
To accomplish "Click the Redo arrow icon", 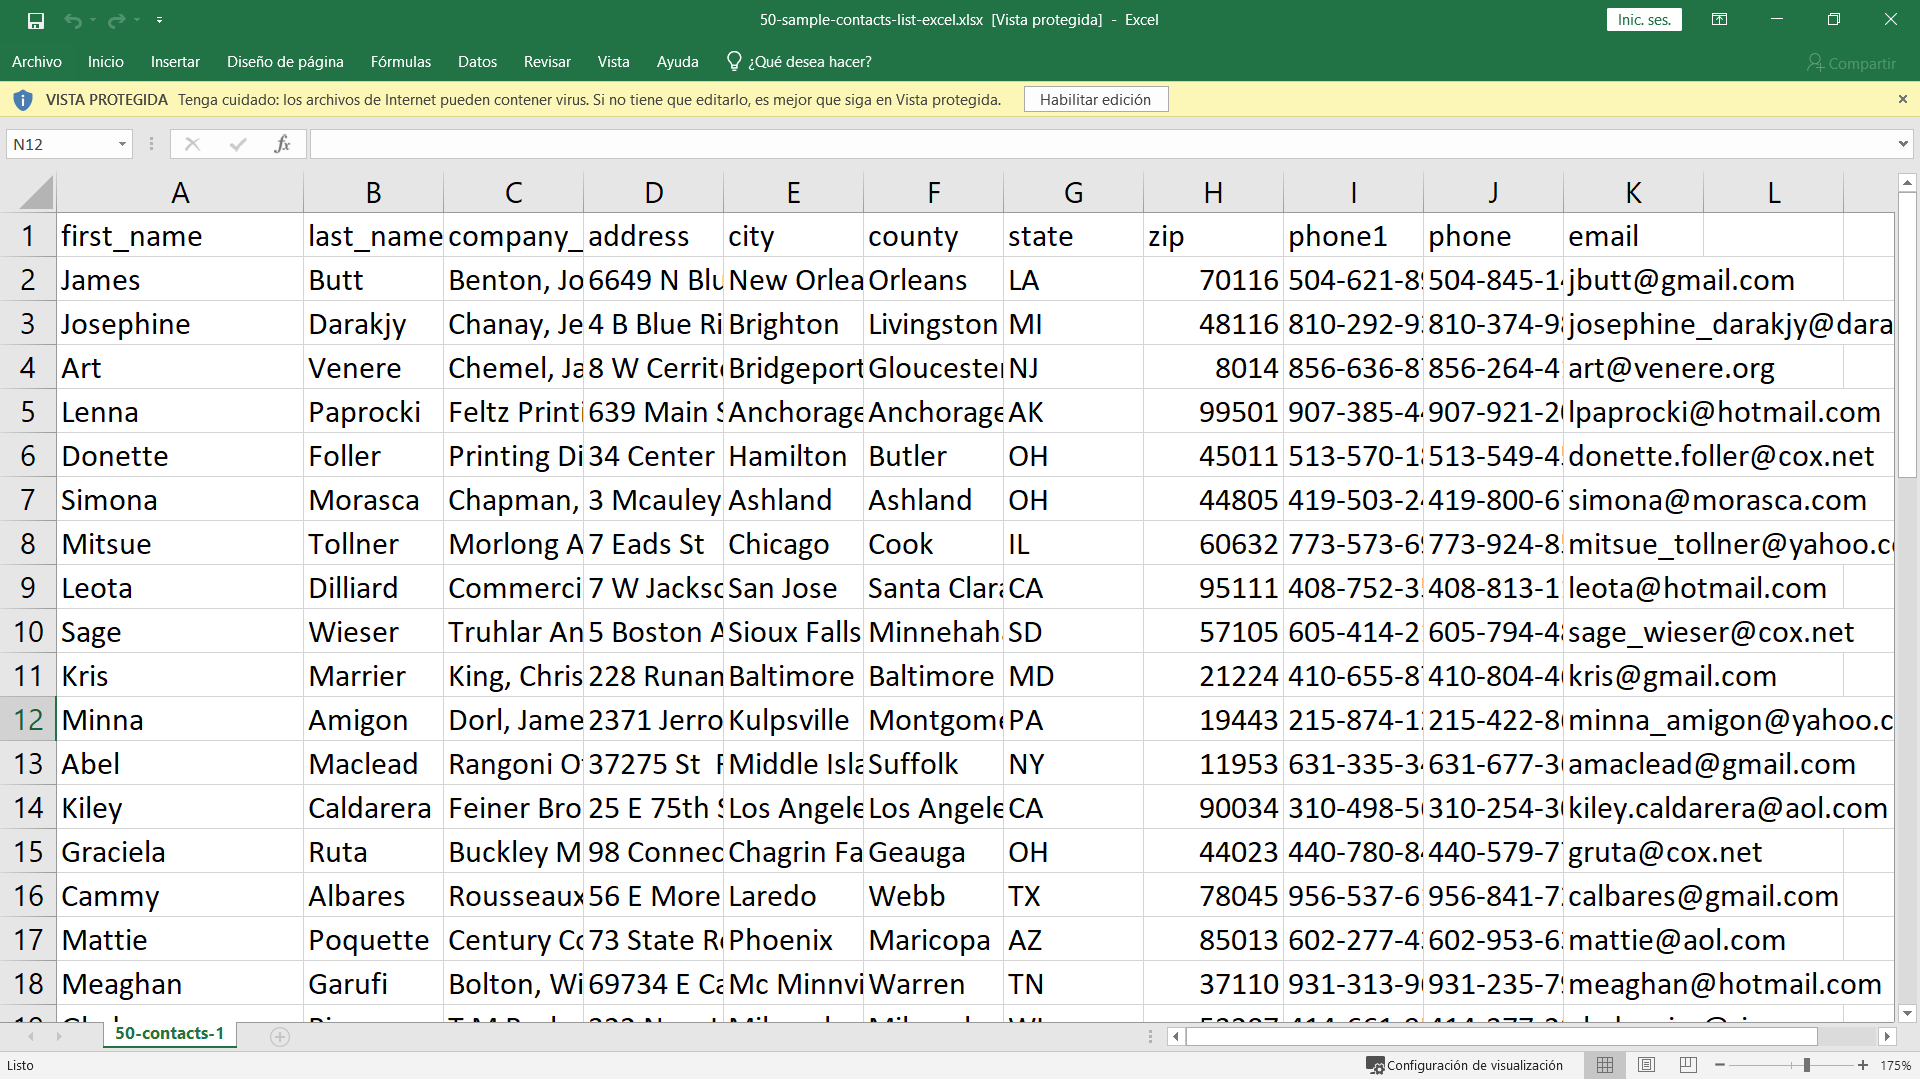I will tap(117, 20).
